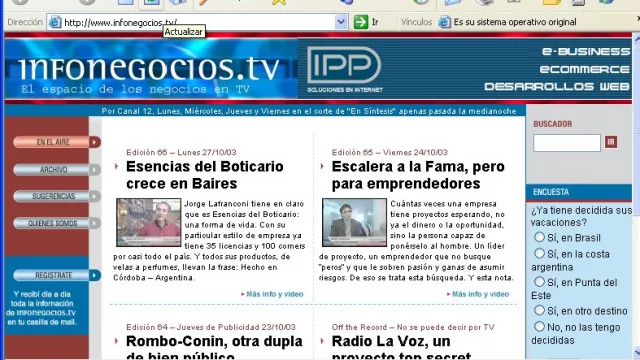Open the QUIENES SOMOS section
Screen dimensions: 640x360
pyautogui.click(x=57, y=223)
